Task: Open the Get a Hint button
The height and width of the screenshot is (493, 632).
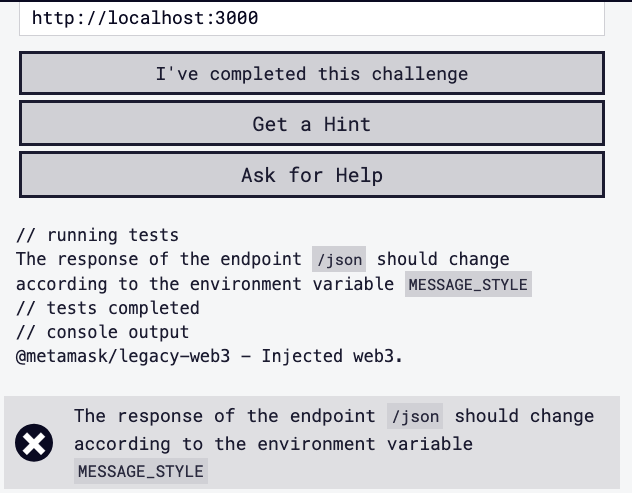Action: pos(311,124)
